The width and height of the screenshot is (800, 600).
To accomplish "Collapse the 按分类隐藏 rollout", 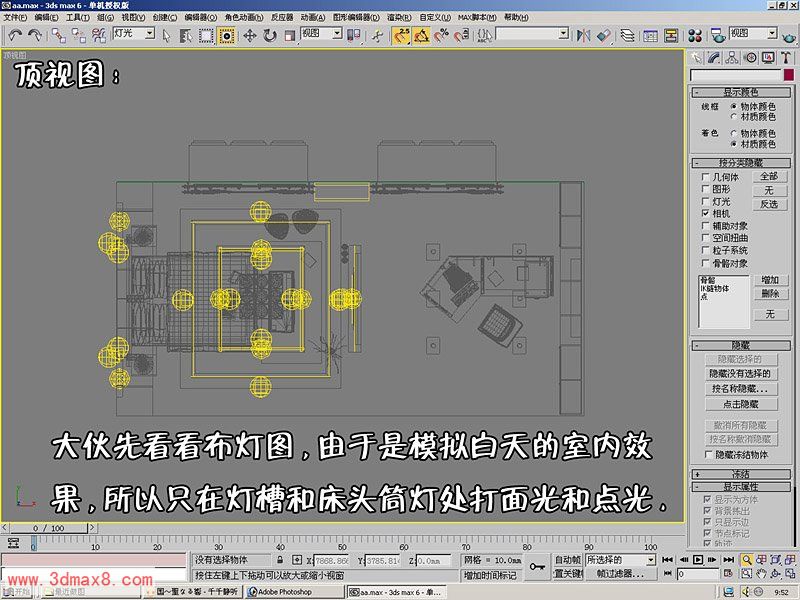I will click(x=740, y=163).
